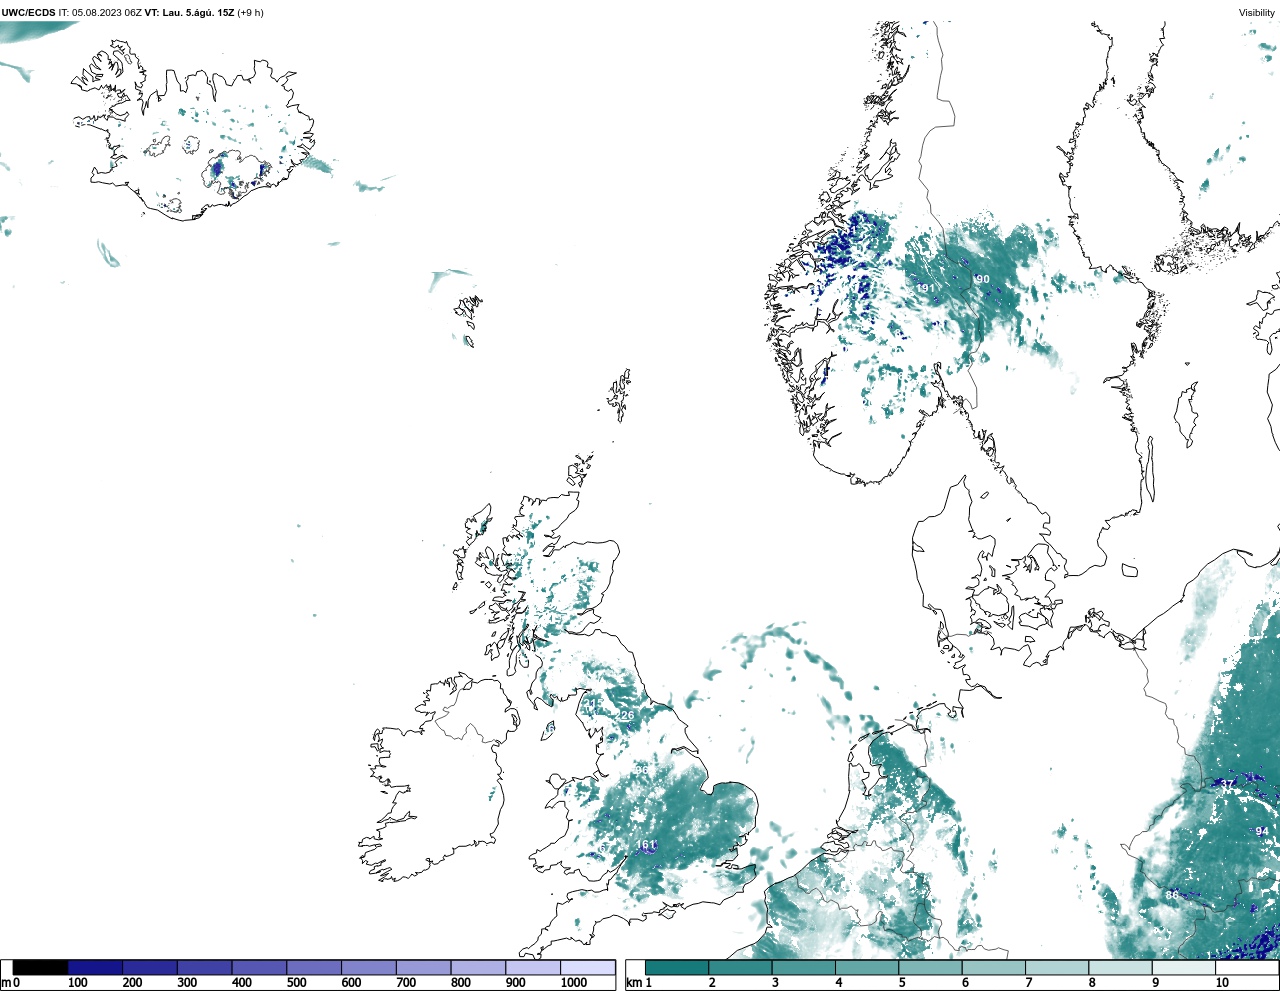Click the 'm 0' label on the metre scale
This screenshot has height=991, width=1280.
click(11, 983)
